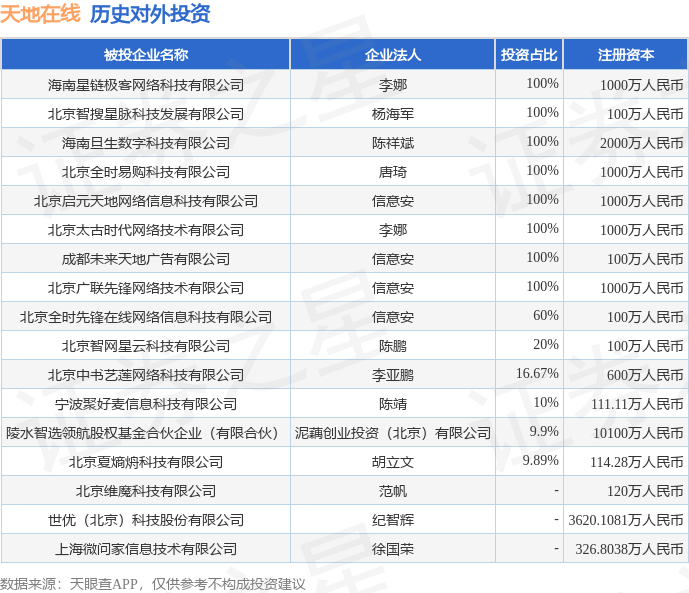Click the 数据来源 天眼查APP footer note
Image resolution: width=689 pixels, height=593 pixels.
point(152,584)
